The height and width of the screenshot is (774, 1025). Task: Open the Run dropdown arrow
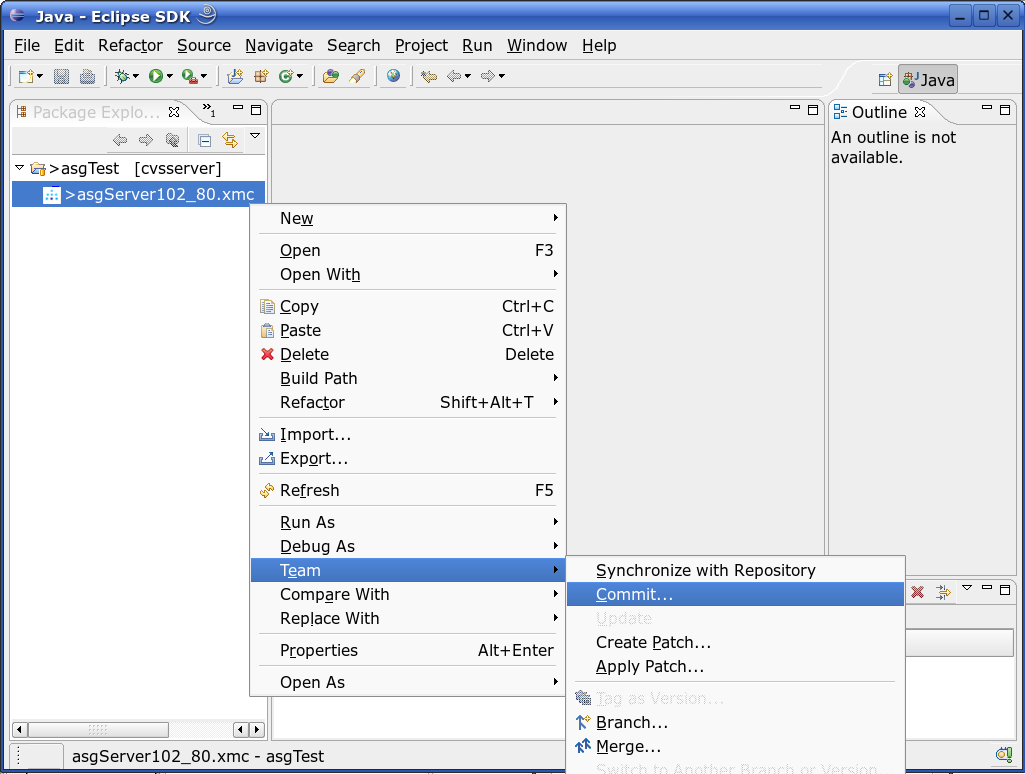tap(169, 76)
